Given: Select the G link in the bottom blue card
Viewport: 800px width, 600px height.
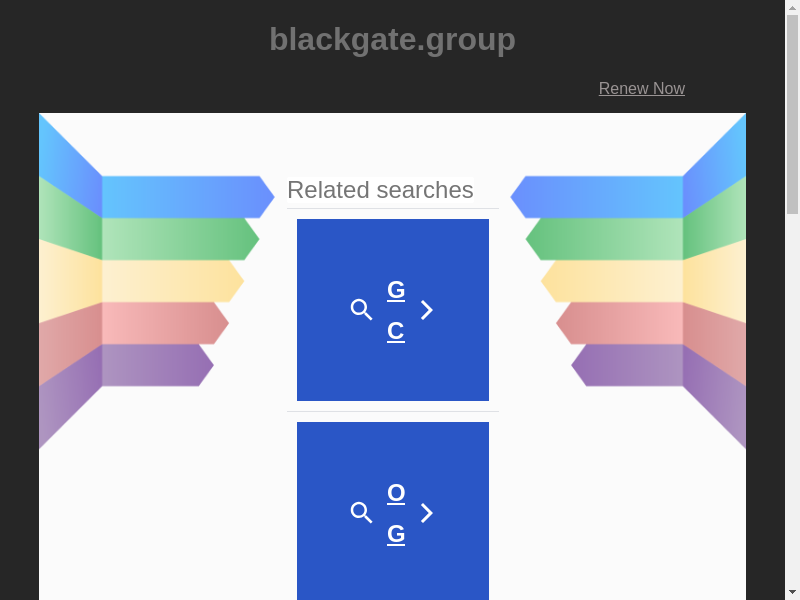Looking at the screenshot, I should pos(396,534).
